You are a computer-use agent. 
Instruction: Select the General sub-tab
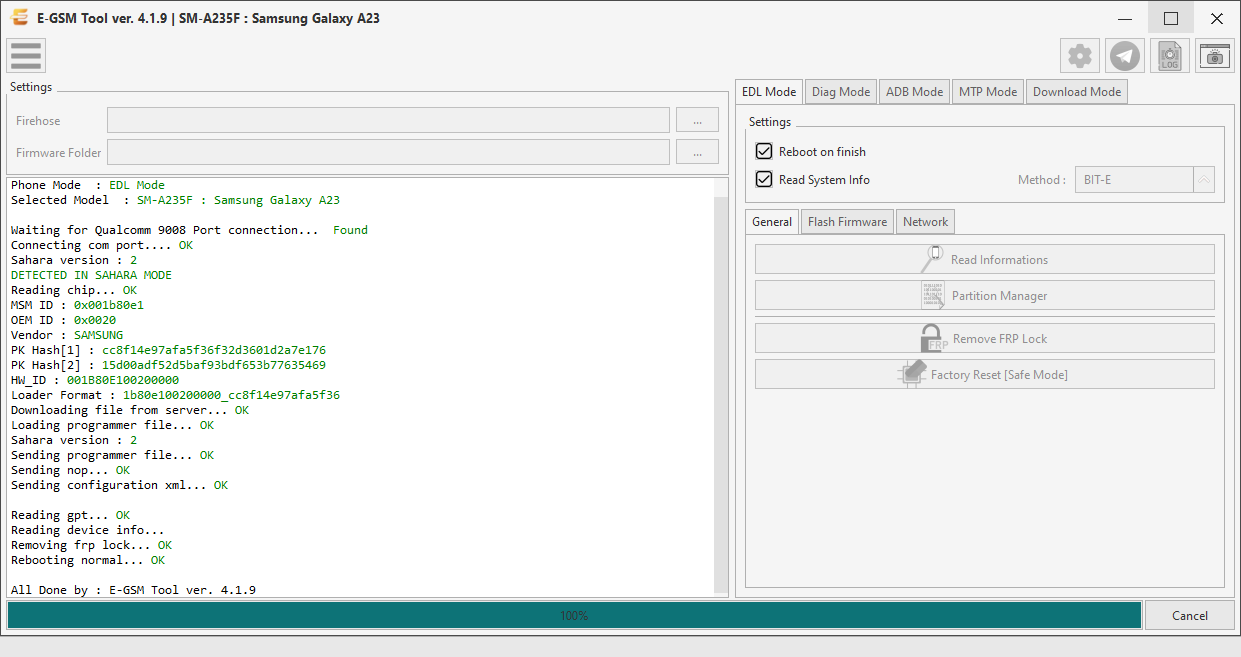click(772, 221)
